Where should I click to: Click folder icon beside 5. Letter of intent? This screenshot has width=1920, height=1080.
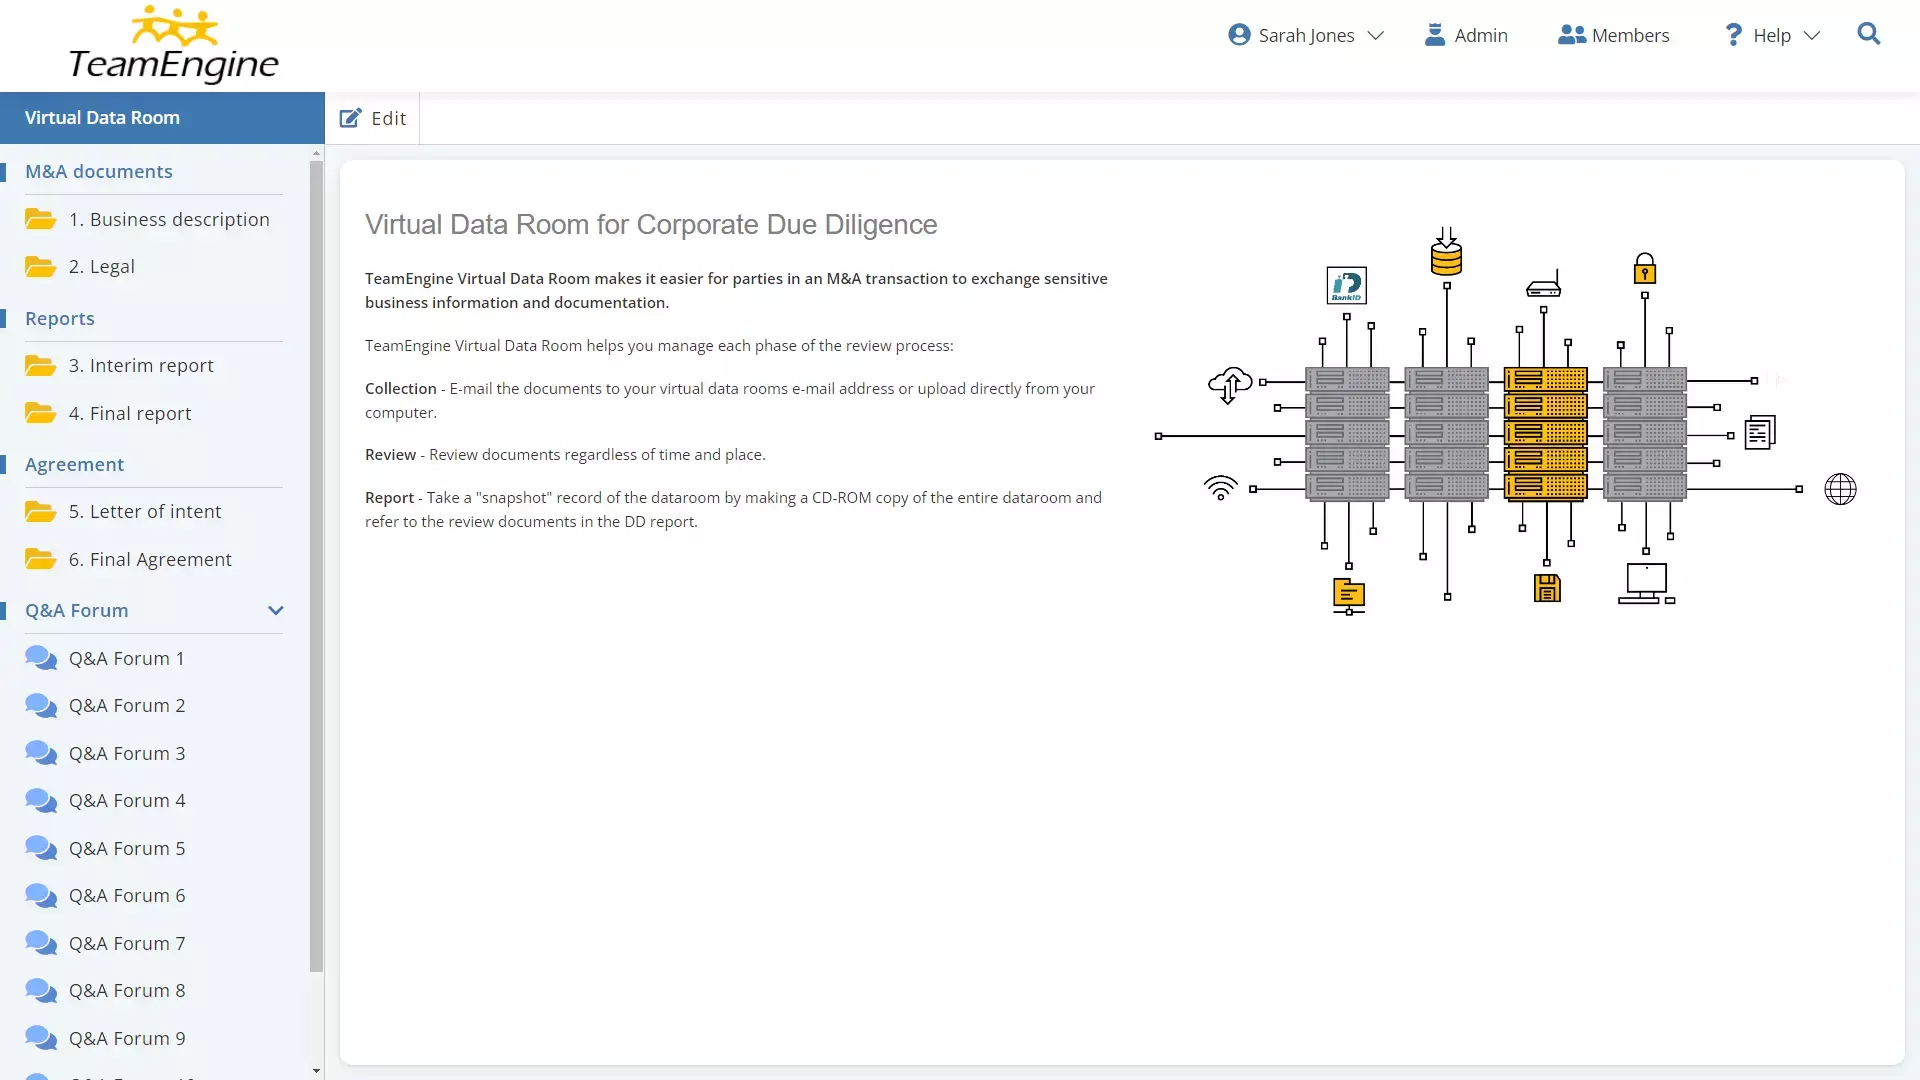[x=40, y=511]
